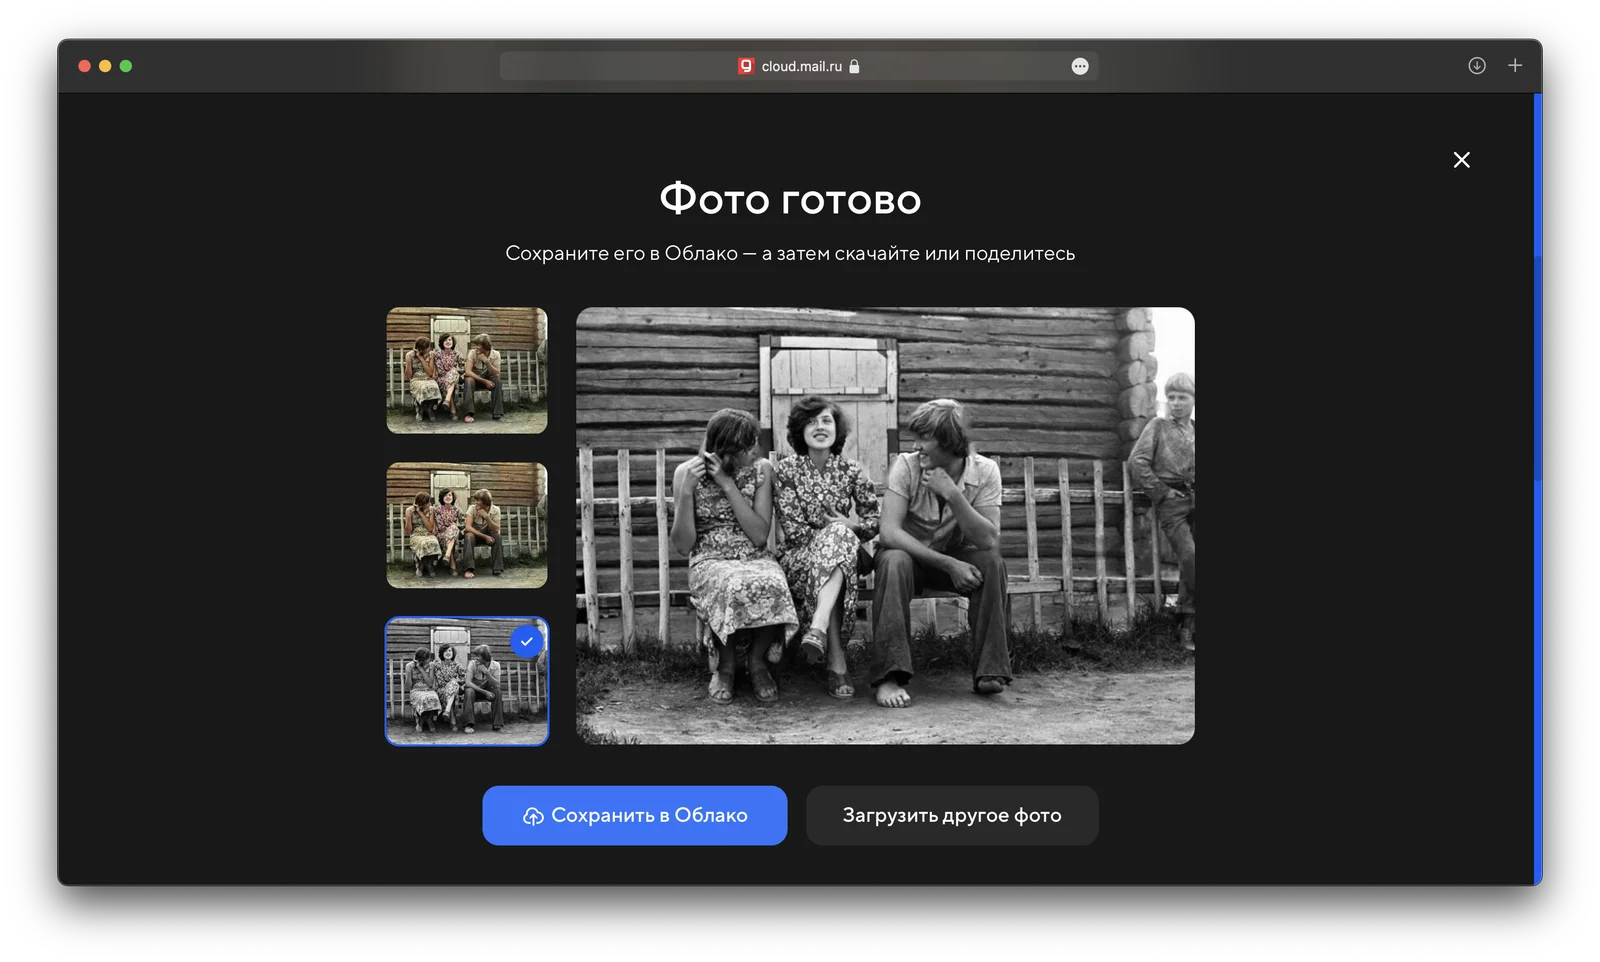This screenshot has height=962, width=1600.
Task: Select the bottom black-and-white thumbnail
Action: click(467, 681)
